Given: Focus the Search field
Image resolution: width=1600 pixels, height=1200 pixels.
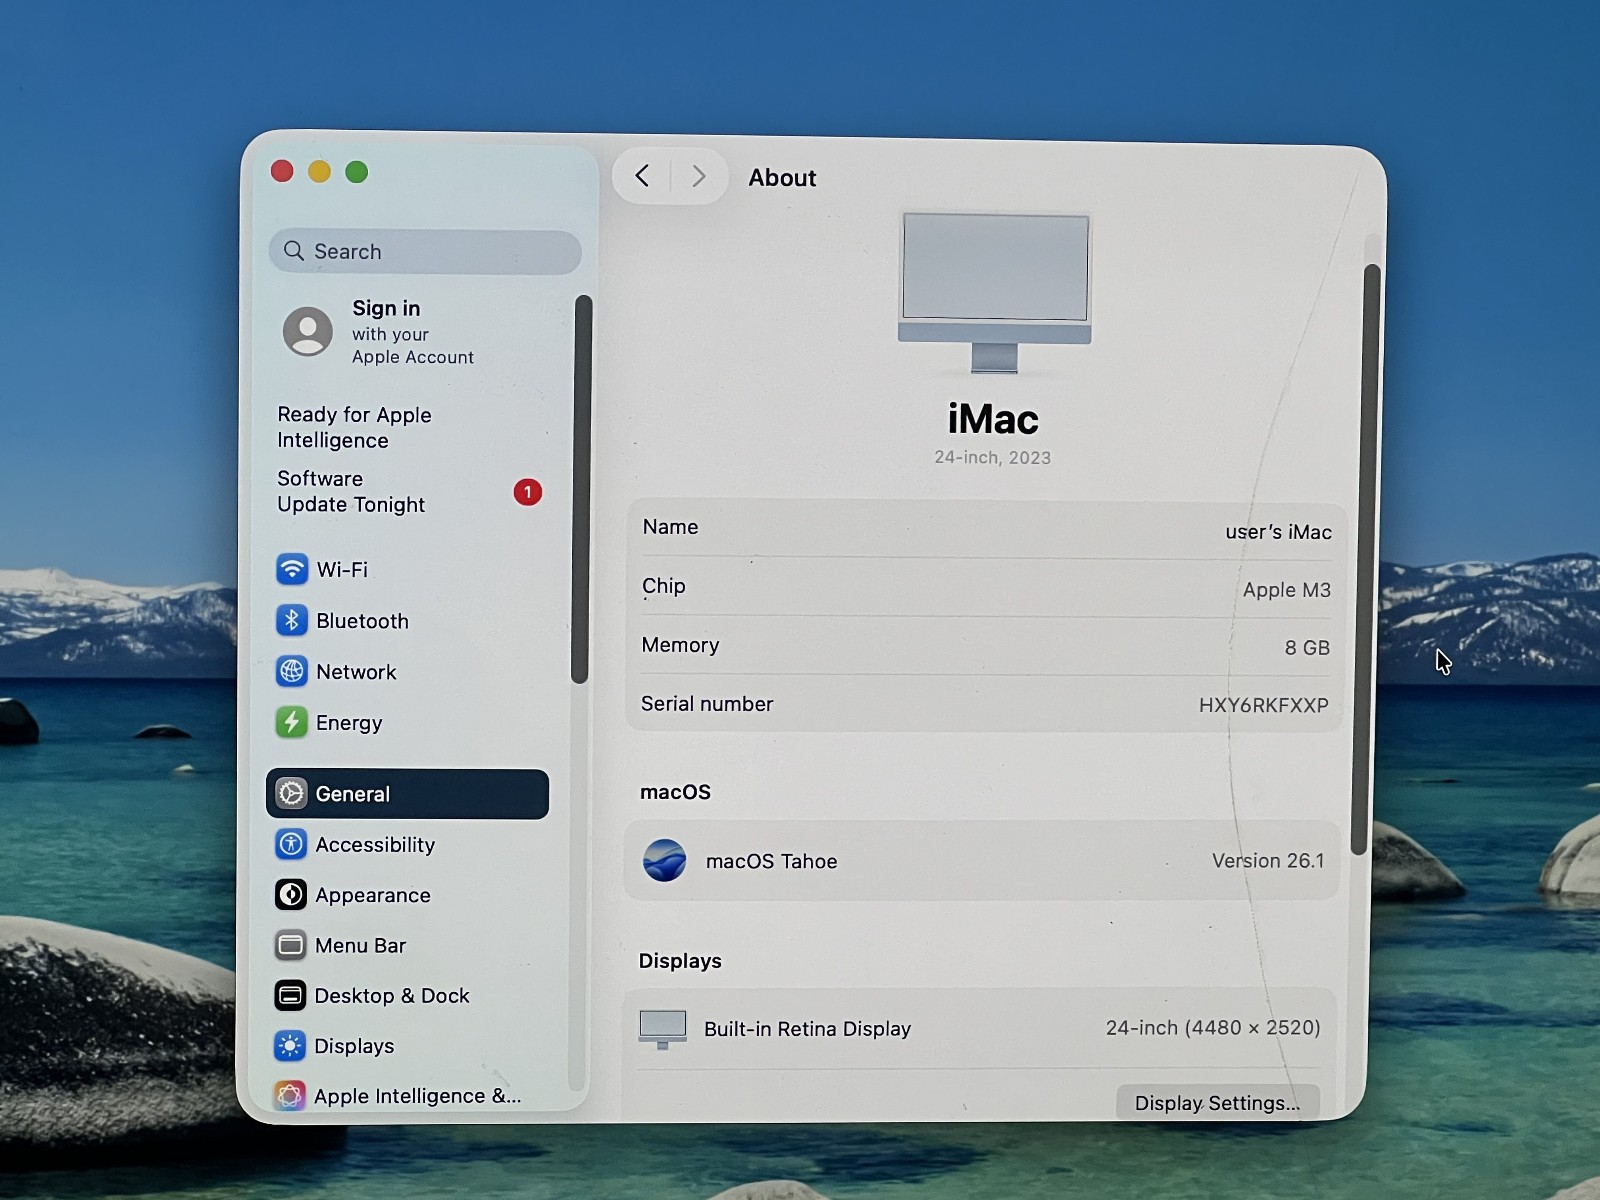Looking at the screenshot, I should [425, 251].
